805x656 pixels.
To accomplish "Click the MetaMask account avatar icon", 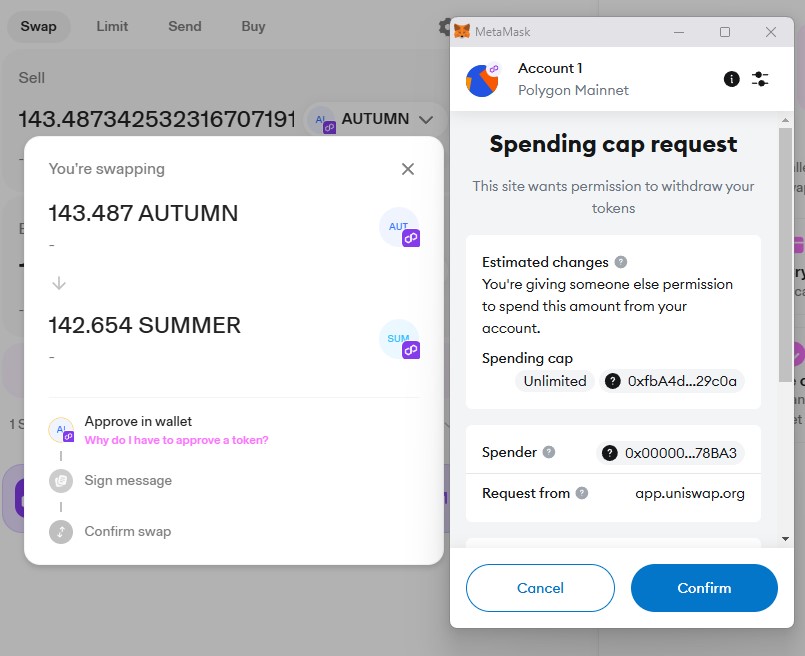I will (483, 80).
